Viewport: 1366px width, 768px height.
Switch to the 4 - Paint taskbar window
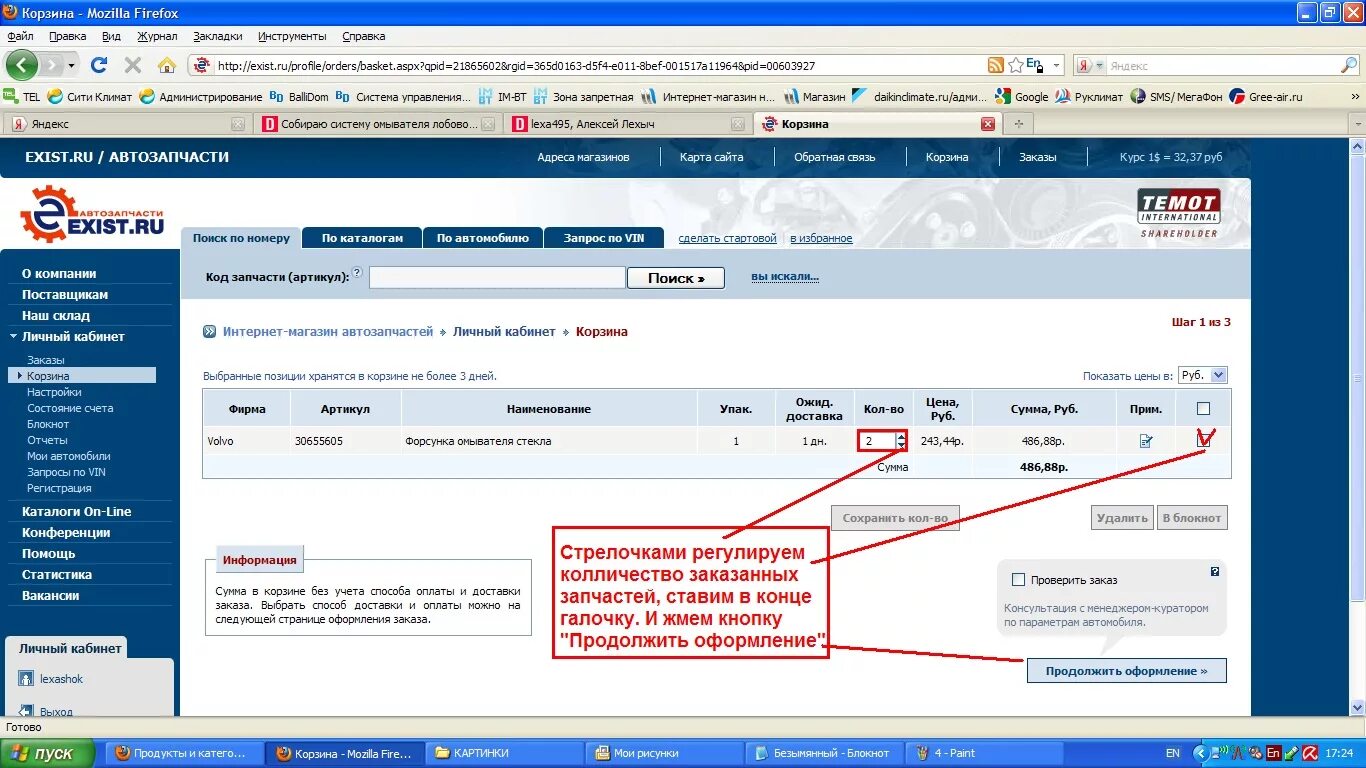(984, 753)
